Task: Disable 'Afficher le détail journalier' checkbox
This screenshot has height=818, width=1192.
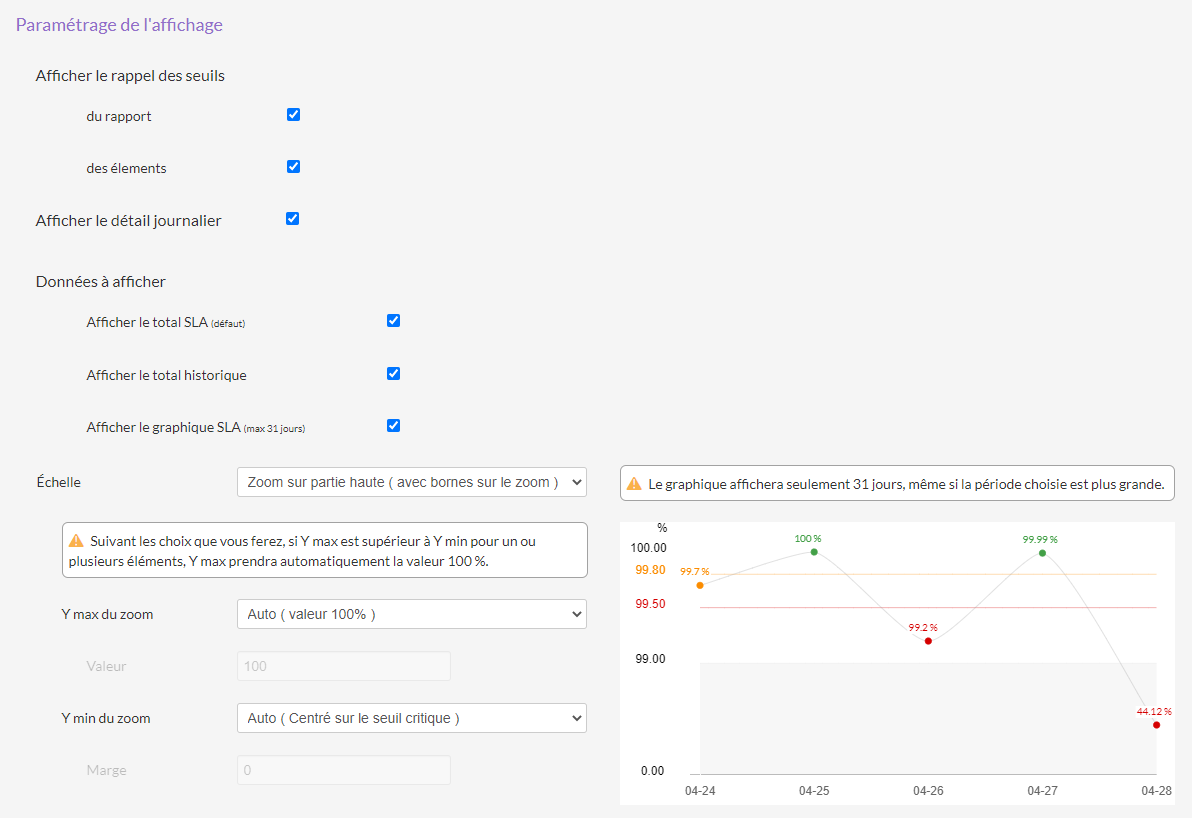Action: (293, 219)
